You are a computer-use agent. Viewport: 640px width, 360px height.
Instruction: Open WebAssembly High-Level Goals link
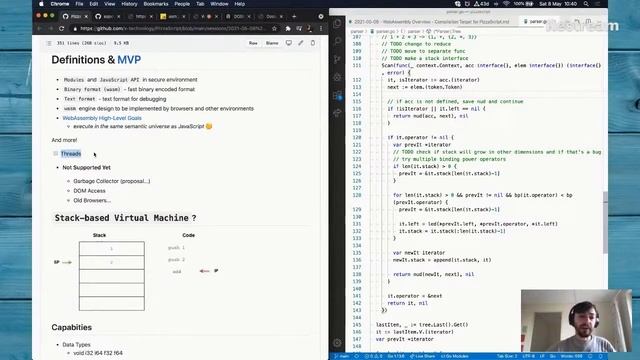102,118
